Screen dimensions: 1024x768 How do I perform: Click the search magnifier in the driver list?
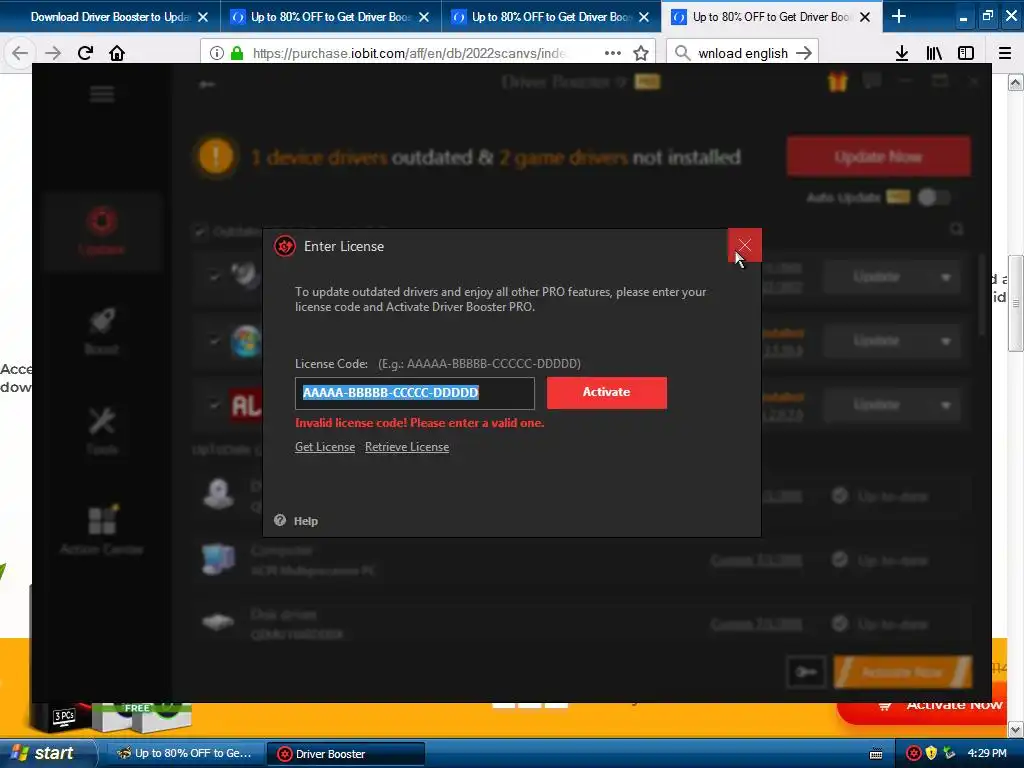tap(956, 229)
